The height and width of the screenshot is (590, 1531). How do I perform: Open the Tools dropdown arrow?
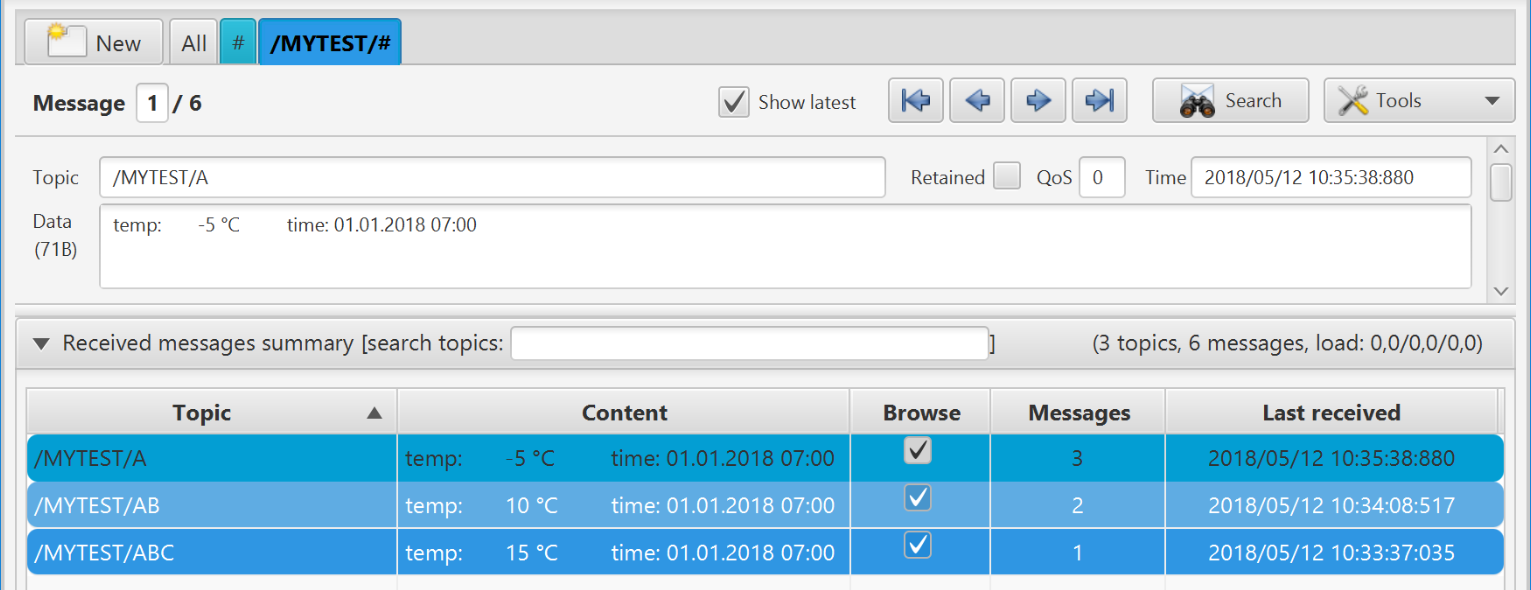pos(1493,100)
